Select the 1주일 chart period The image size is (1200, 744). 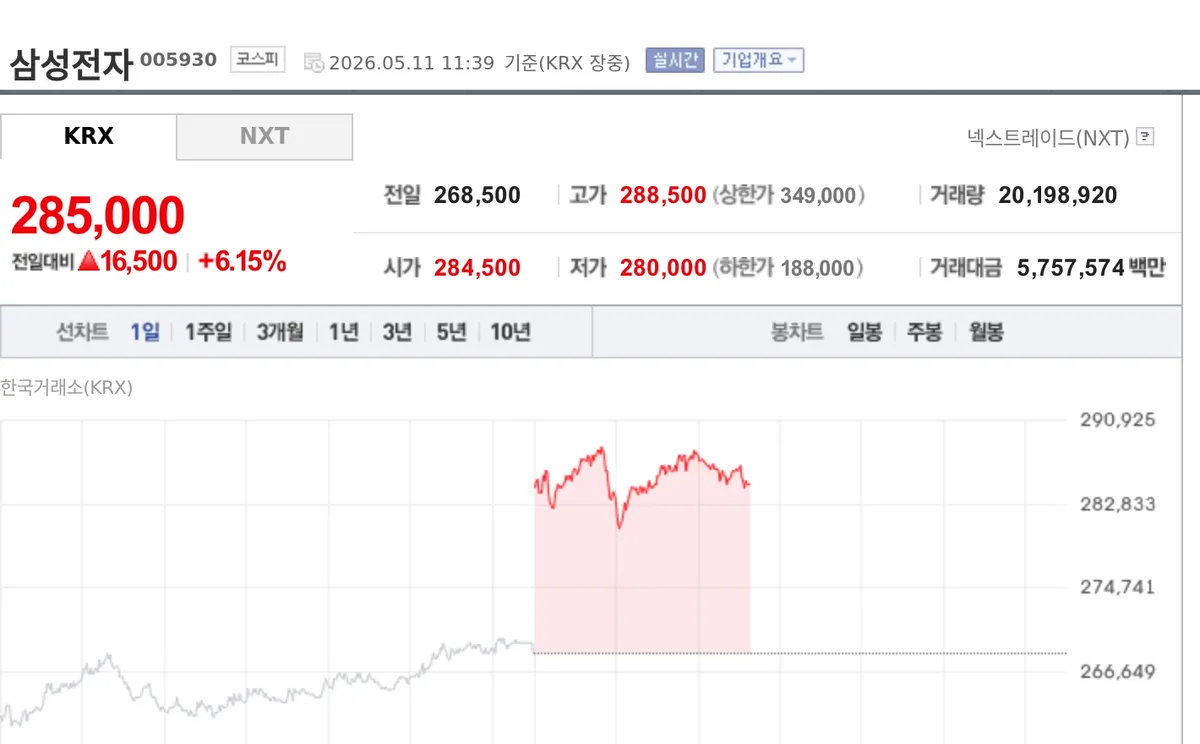click(x=208, y=332)
